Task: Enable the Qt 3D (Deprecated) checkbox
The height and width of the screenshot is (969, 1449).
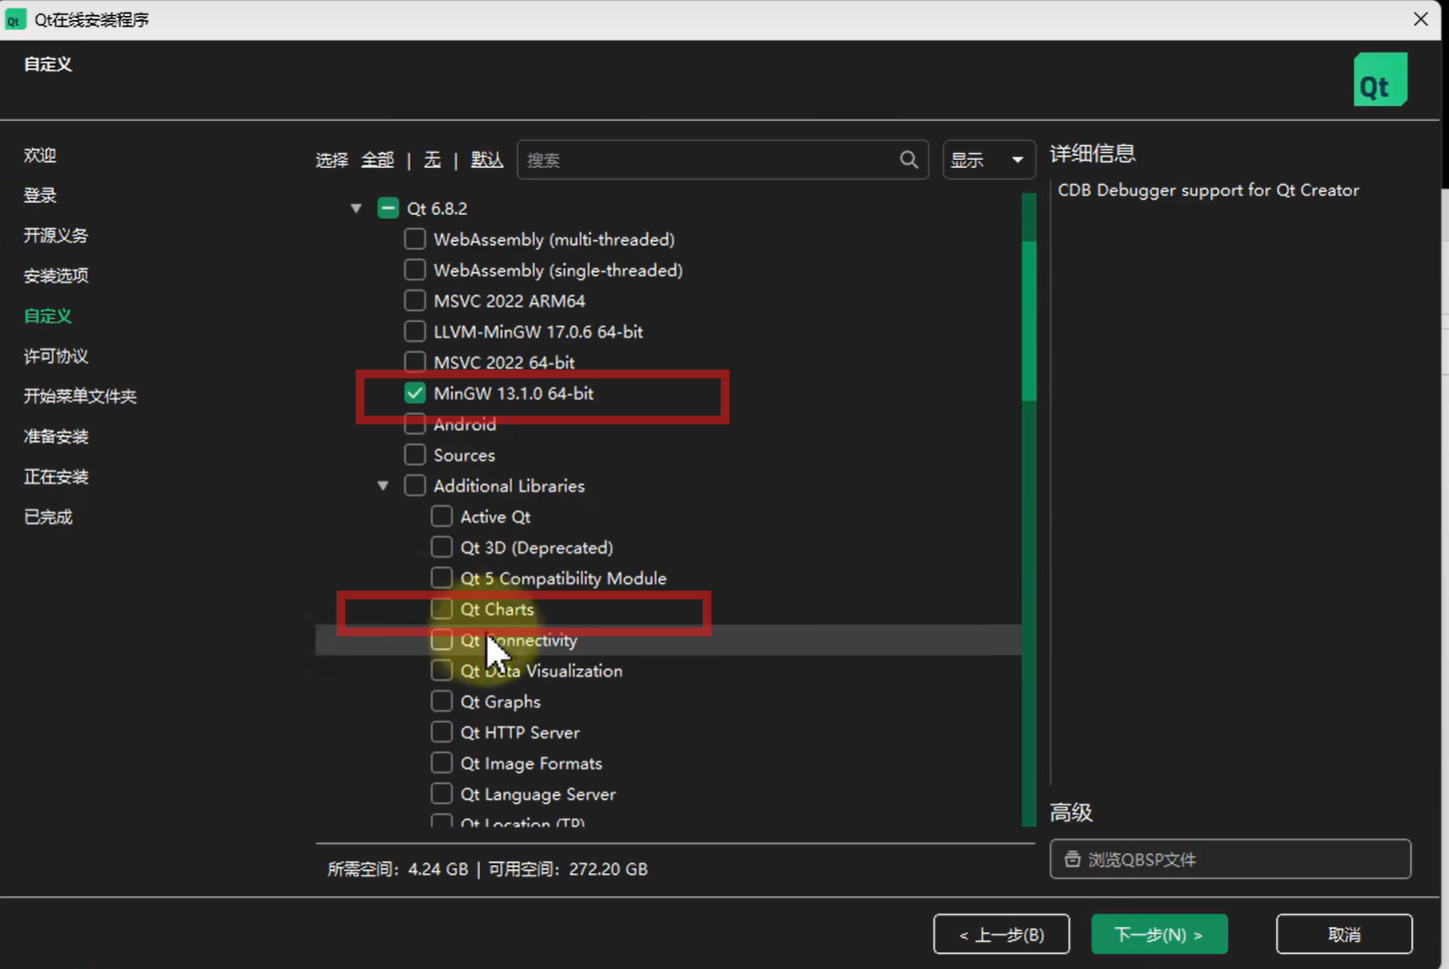Action: coord(442,547)
